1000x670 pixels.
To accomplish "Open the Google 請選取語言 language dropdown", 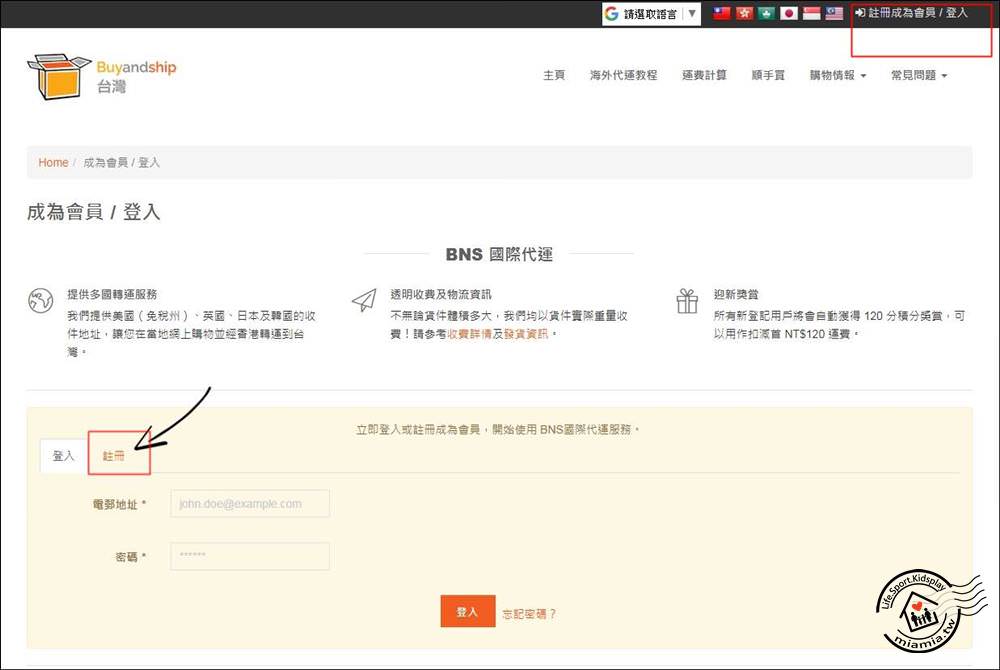I will 650,14.
